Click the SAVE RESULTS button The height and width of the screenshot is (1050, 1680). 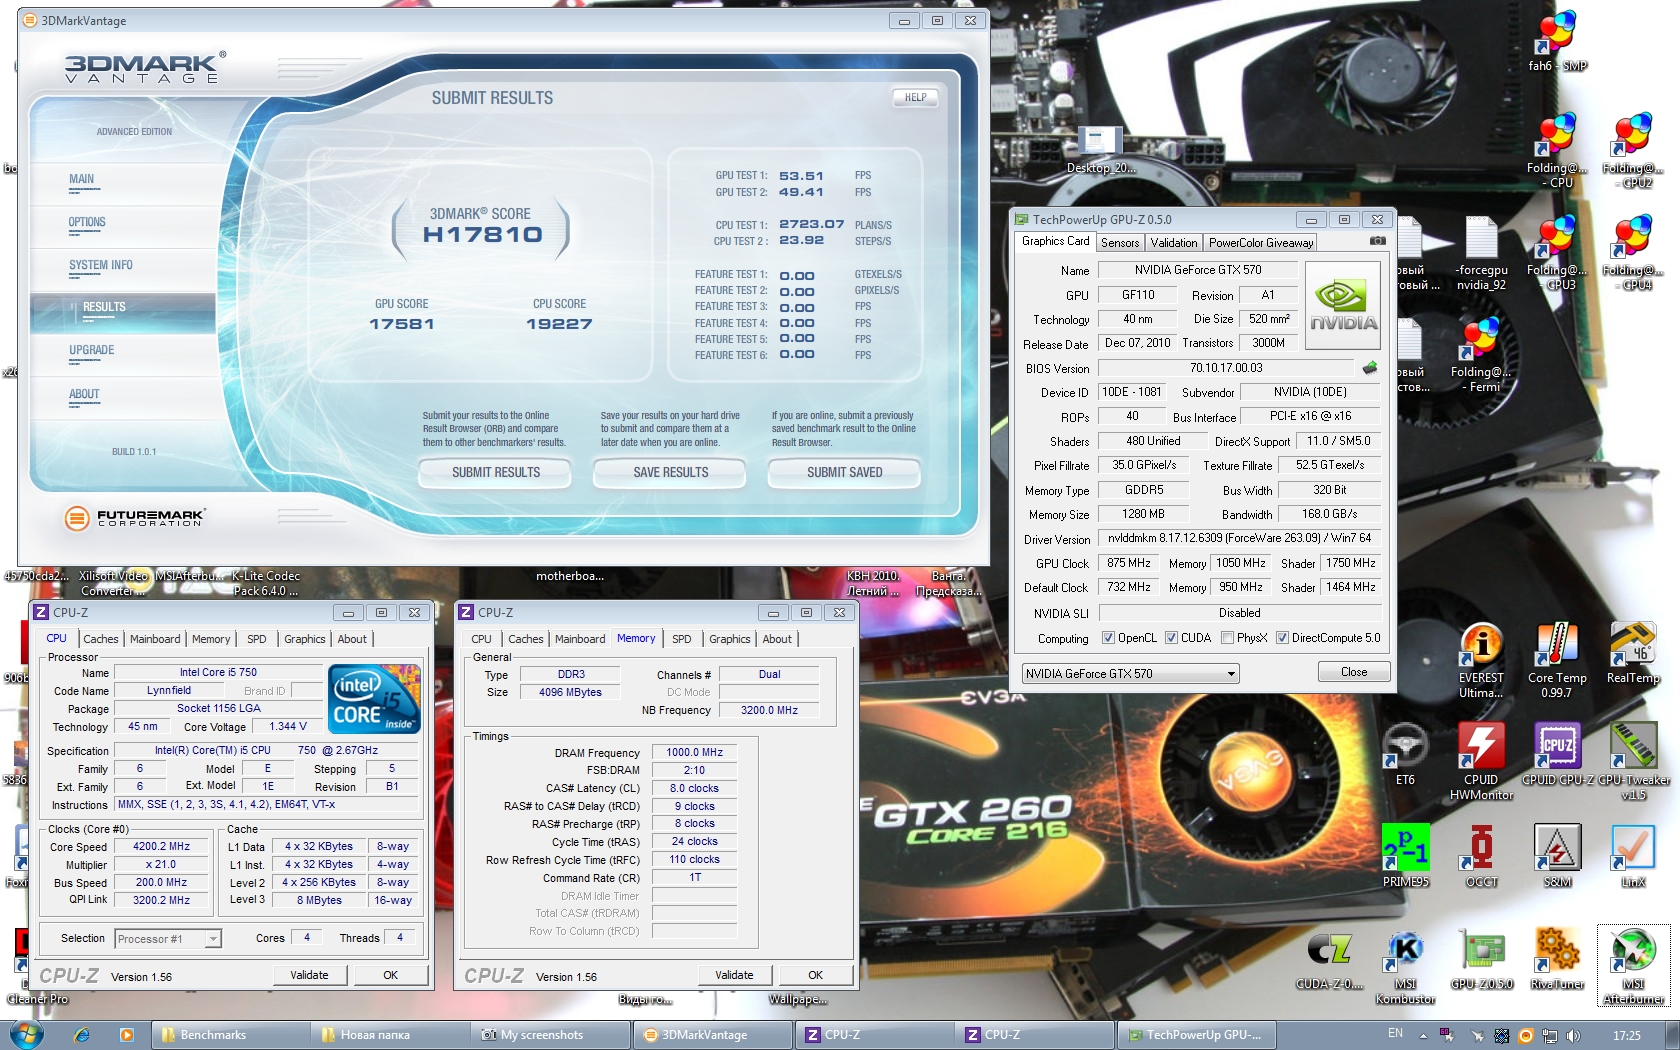pos(670,473)
